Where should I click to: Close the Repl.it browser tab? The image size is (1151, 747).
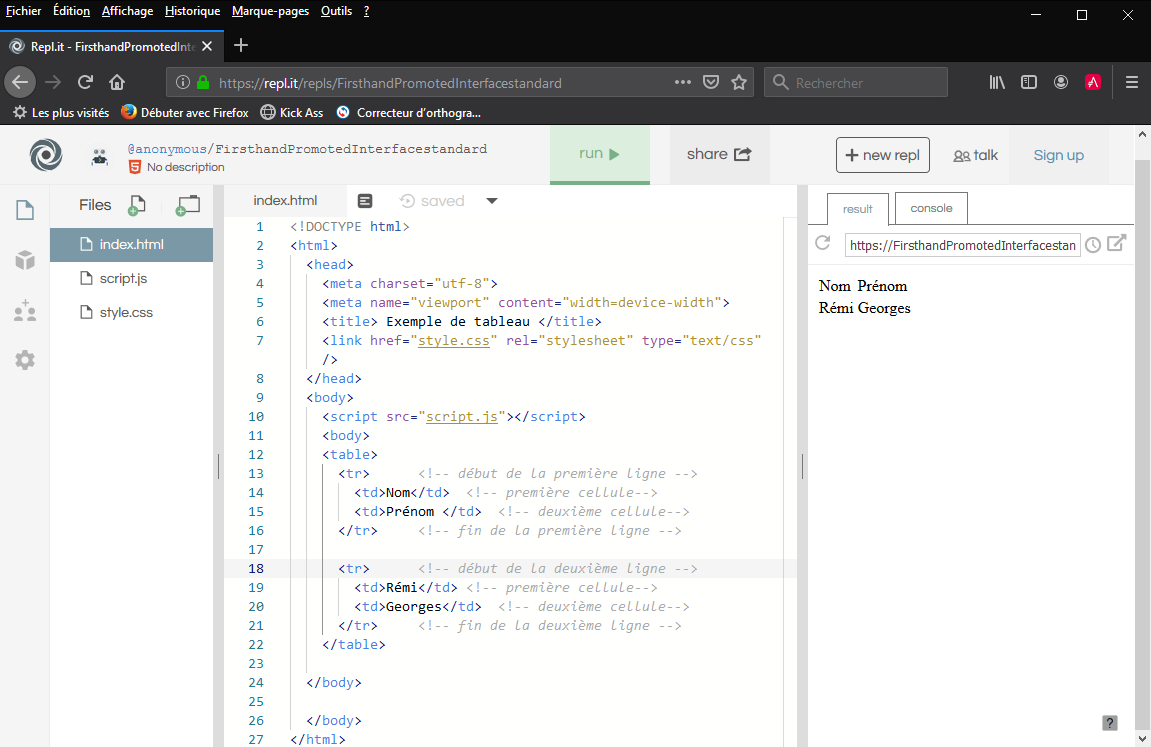(207, 46)
